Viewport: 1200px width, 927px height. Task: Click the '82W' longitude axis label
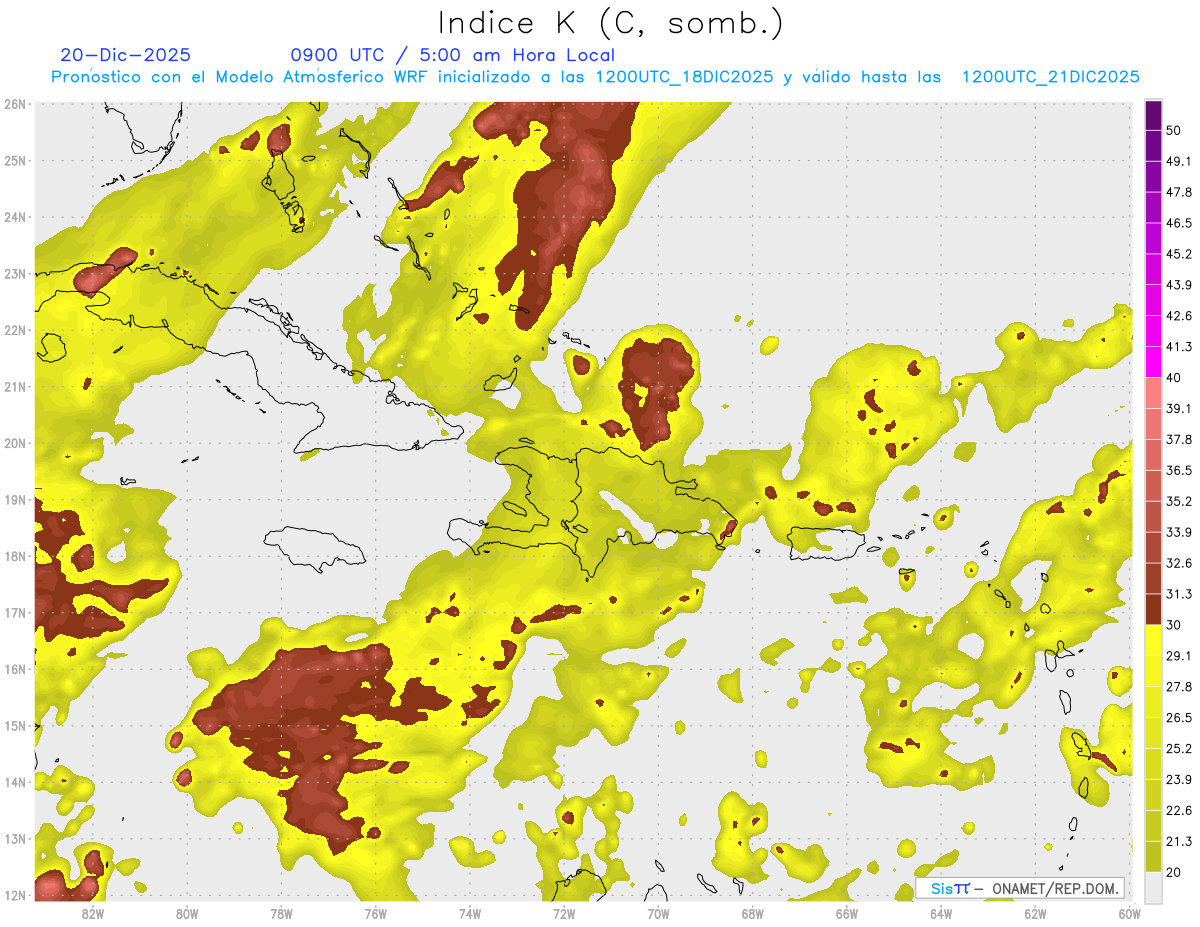point(92,914)
